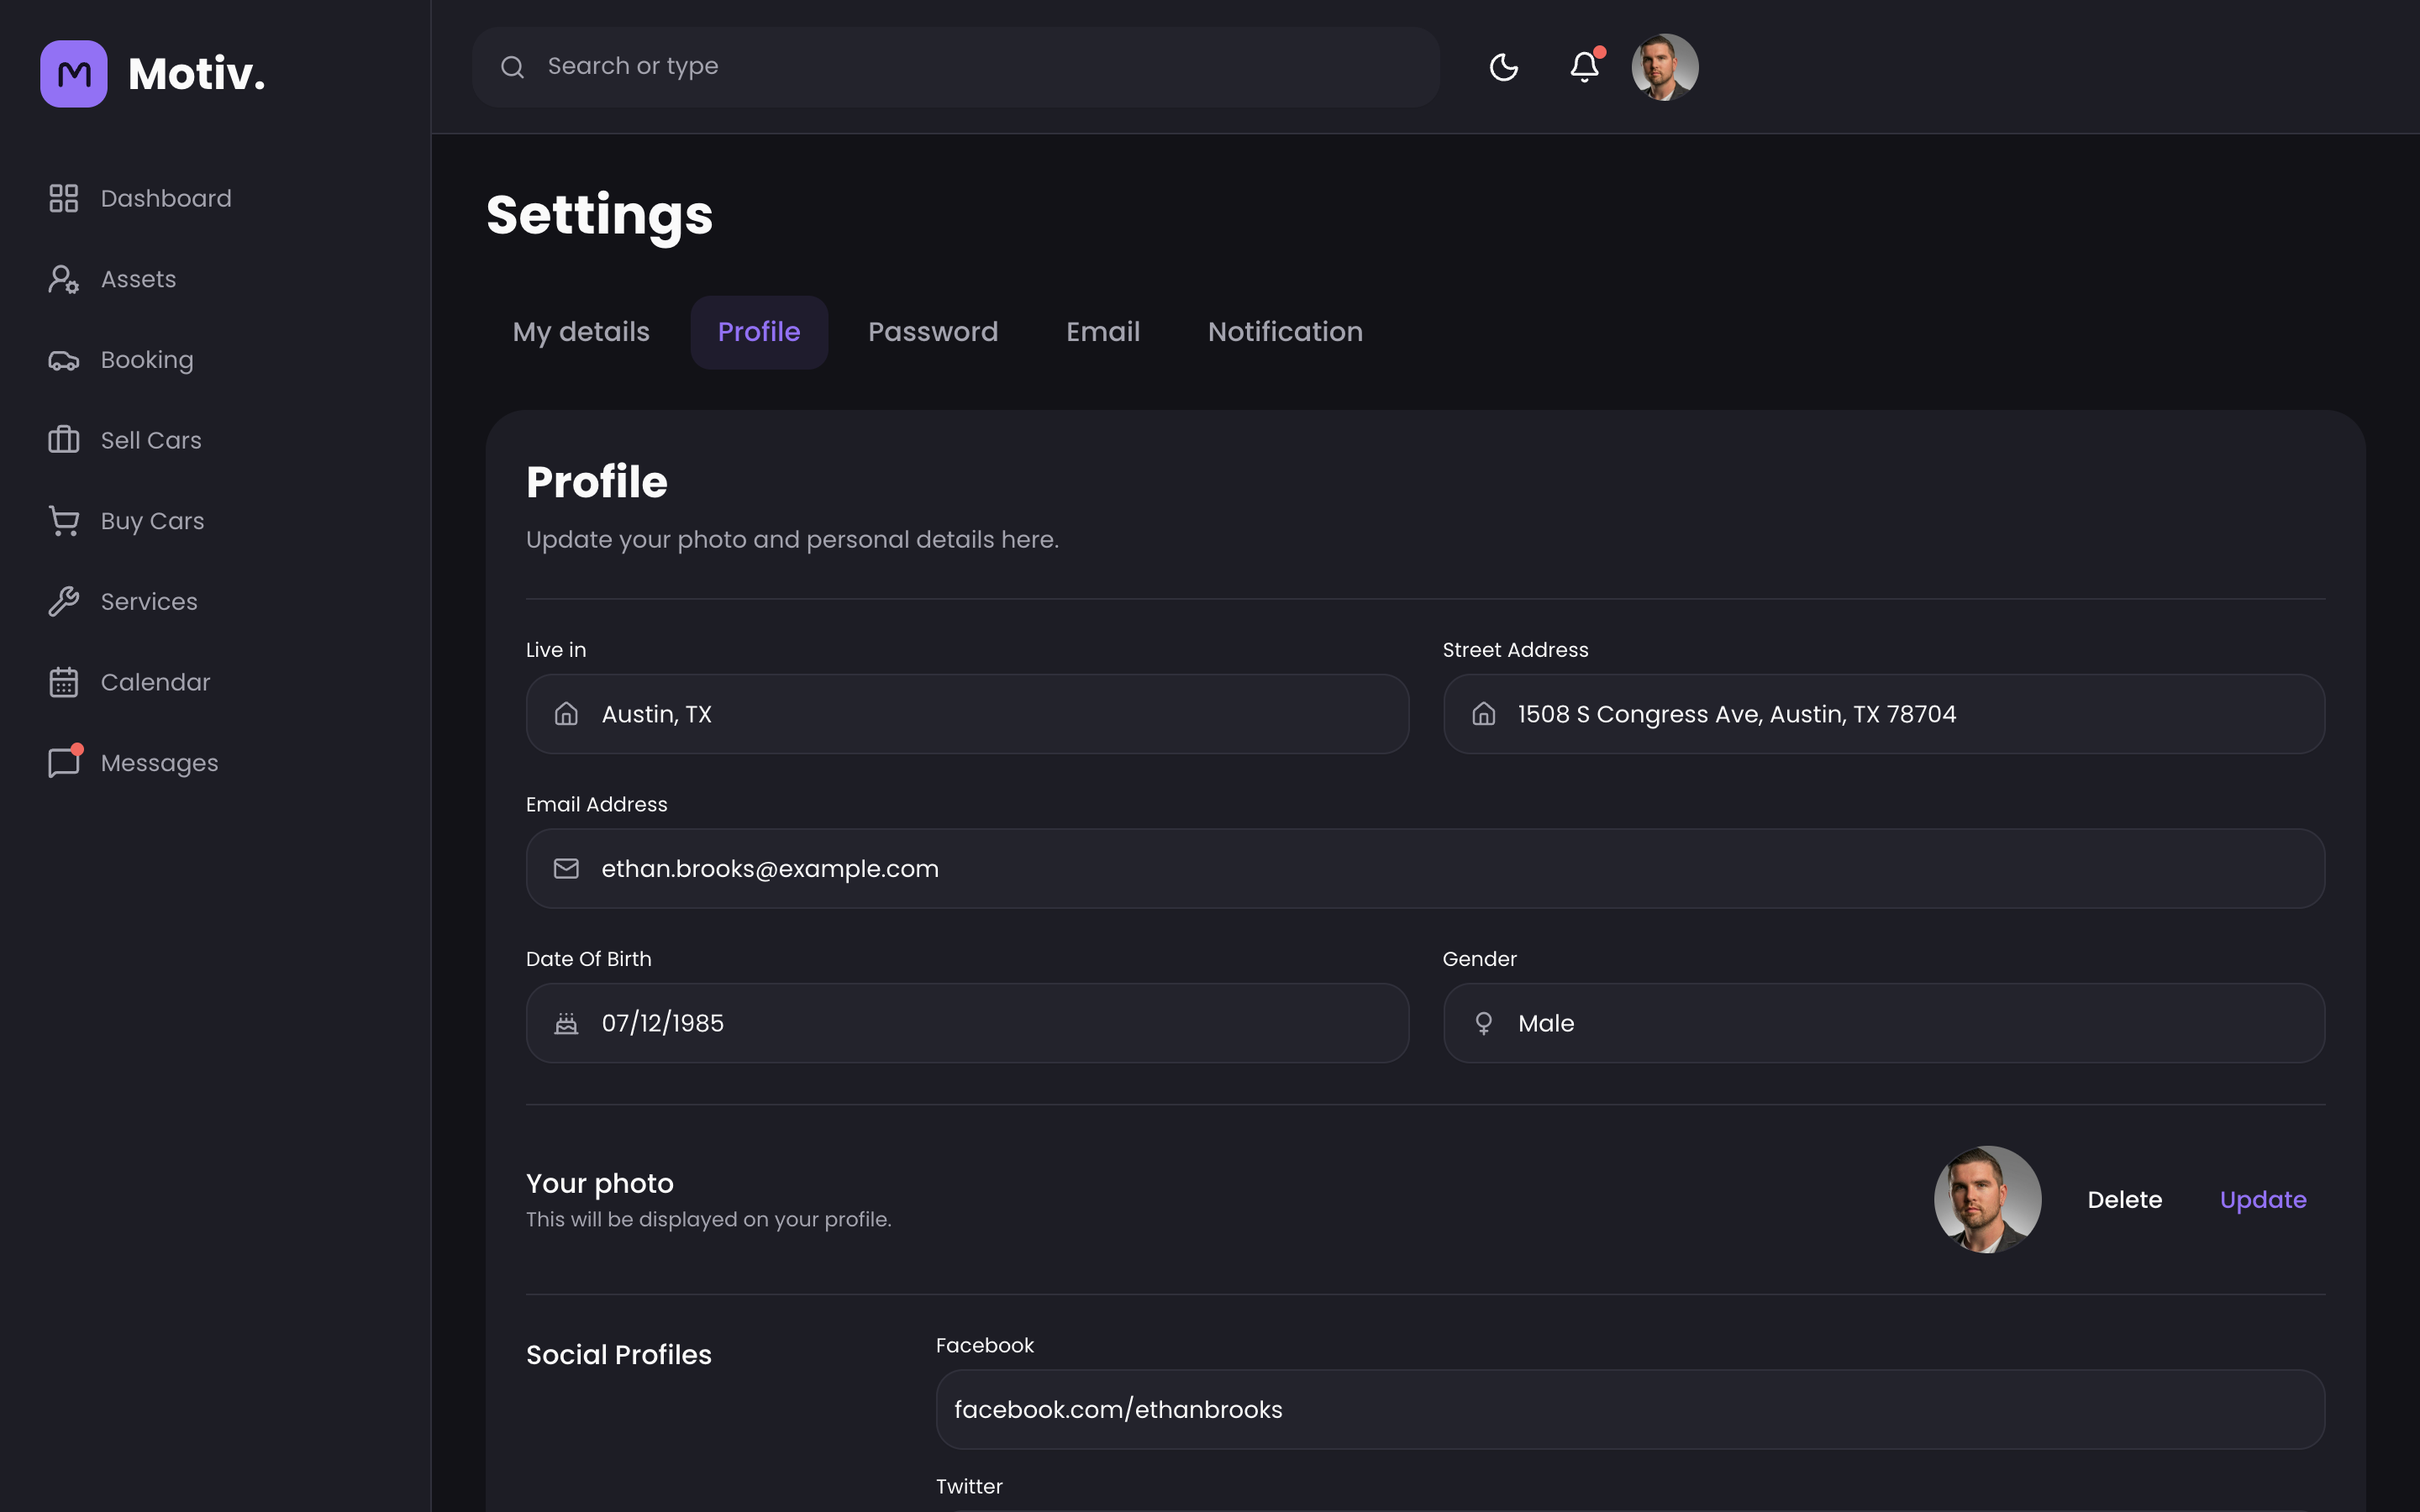Click the Live in field showing Austin, TX
This screenshot has width=2420, height=1512.
(x=967, y=714)
